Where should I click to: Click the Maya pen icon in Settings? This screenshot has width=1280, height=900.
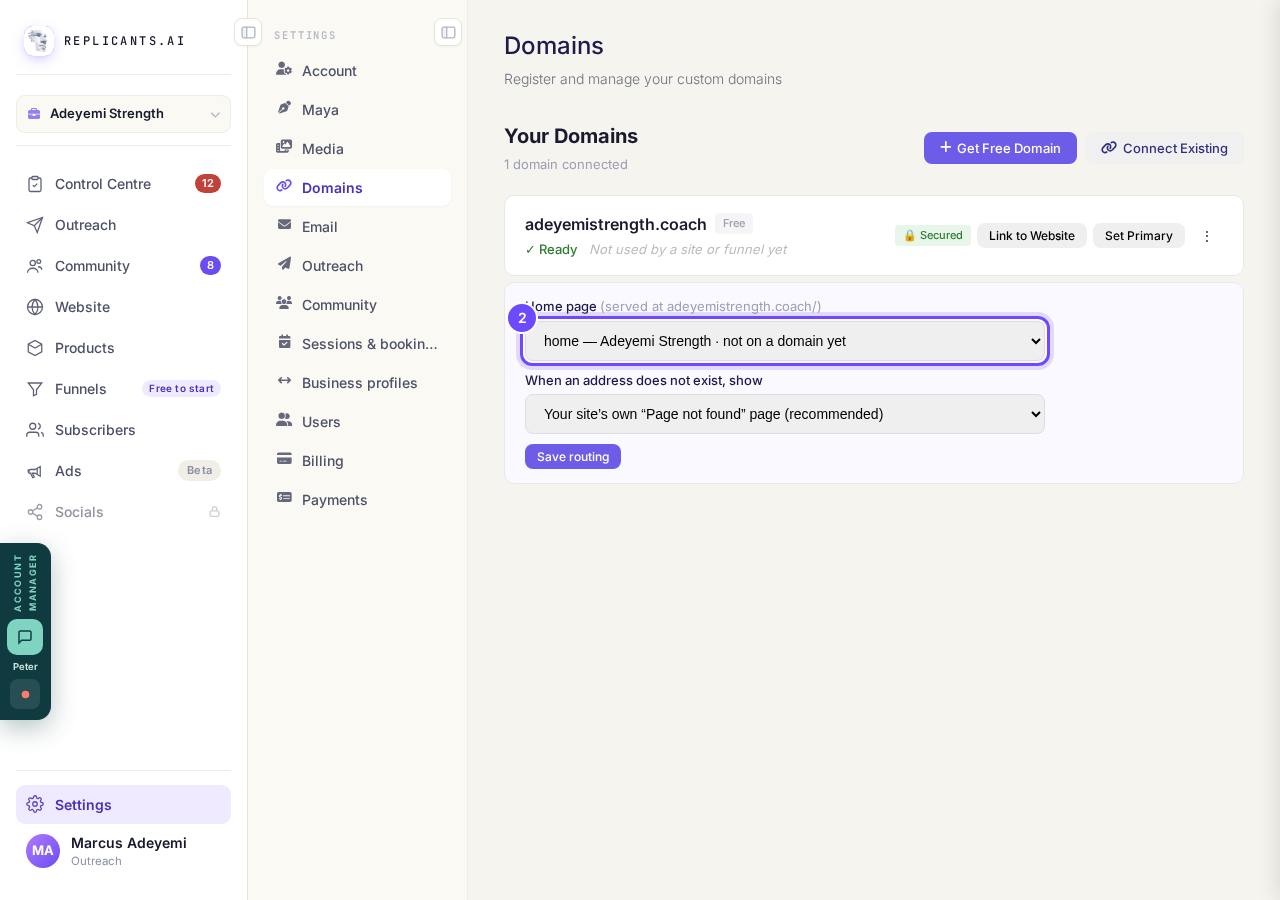pyautogui.click(x=284, y=108)
